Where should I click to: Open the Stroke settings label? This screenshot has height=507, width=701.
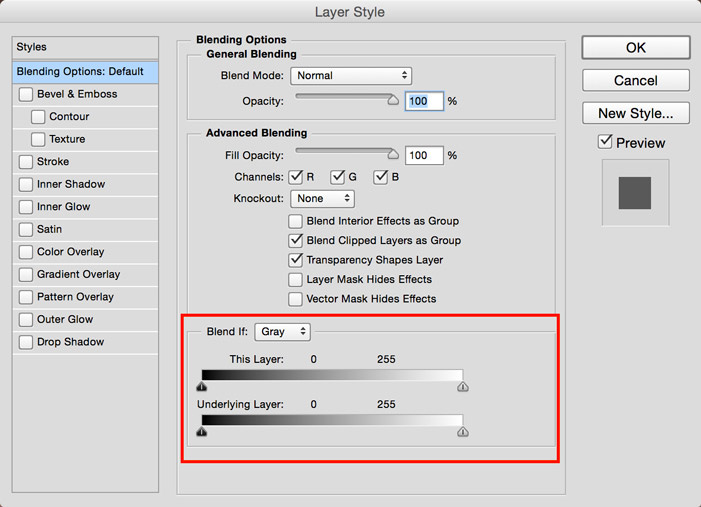click(x=53, y=161)
